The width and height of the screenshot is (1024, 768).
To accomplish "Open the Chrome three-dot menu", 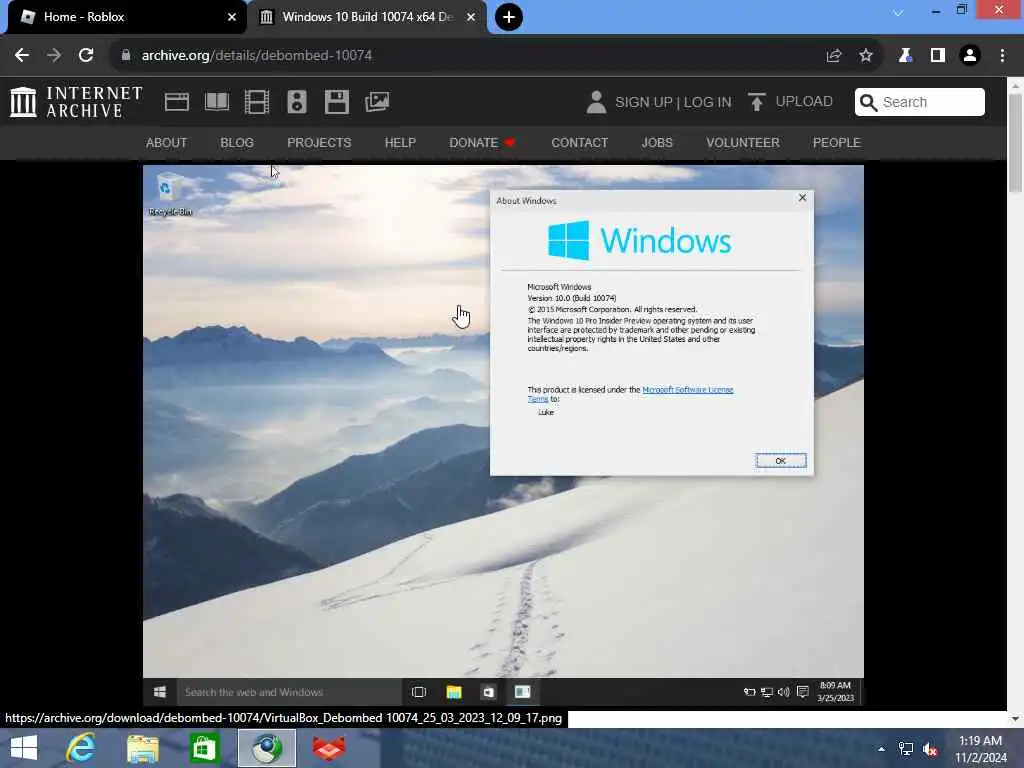I will (x=1002, y=56).
